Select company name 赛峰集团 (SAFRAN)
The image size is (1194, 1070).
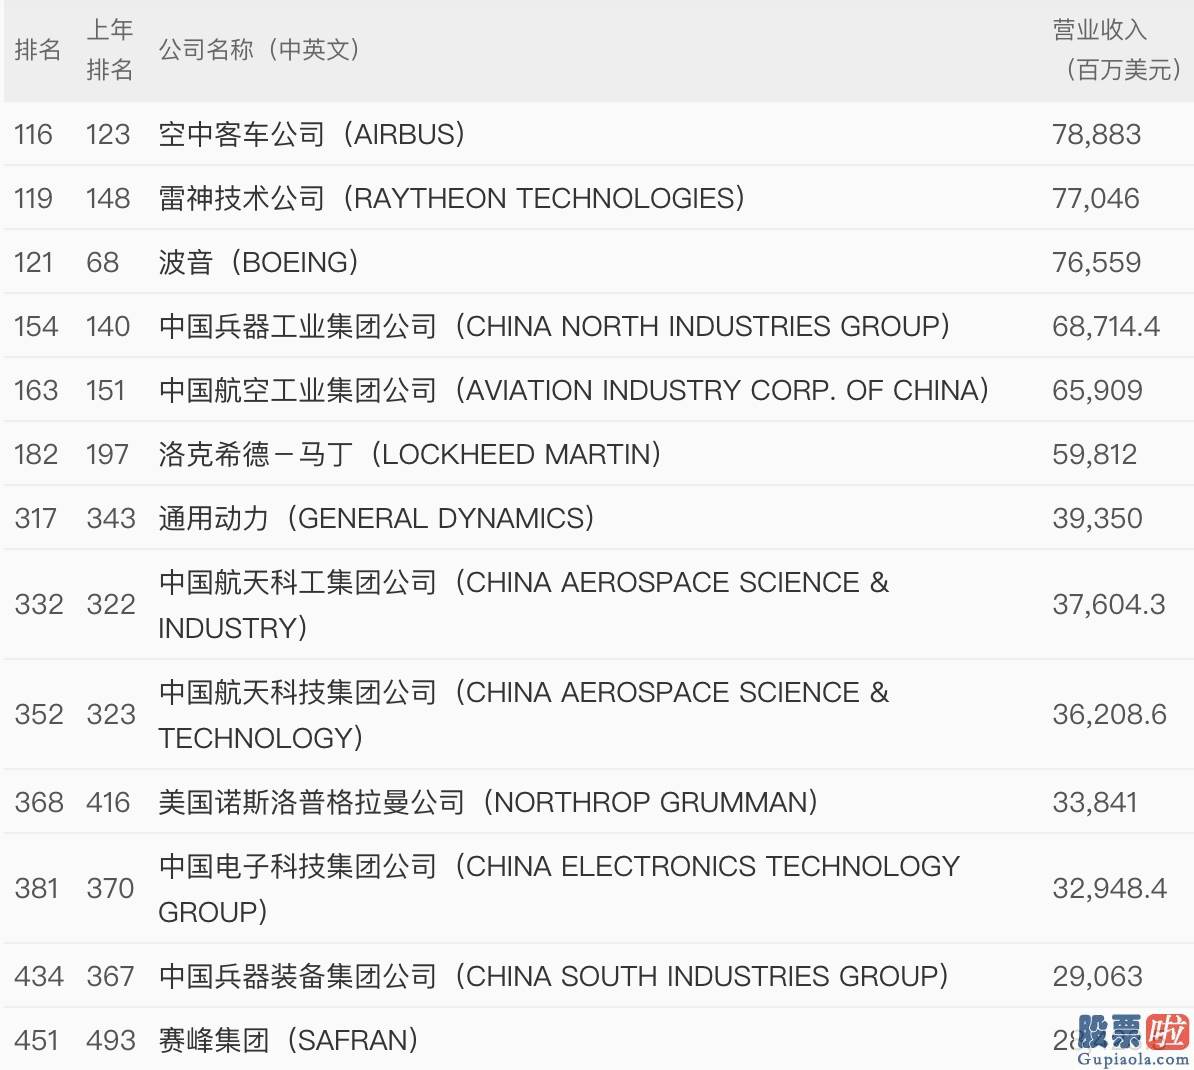[289, 1040]
